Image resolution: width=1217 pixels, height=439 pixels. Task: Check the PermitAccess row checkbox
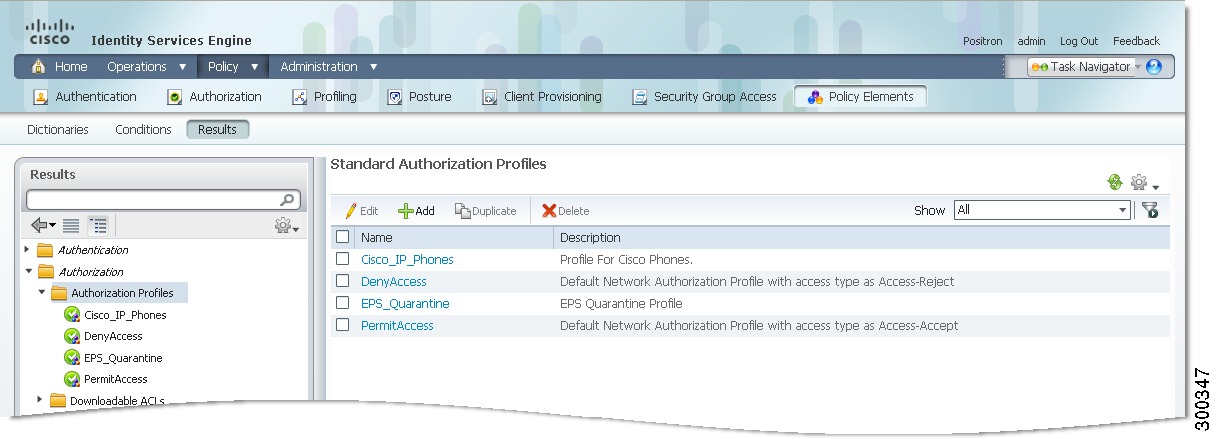[x=343, y=325]
